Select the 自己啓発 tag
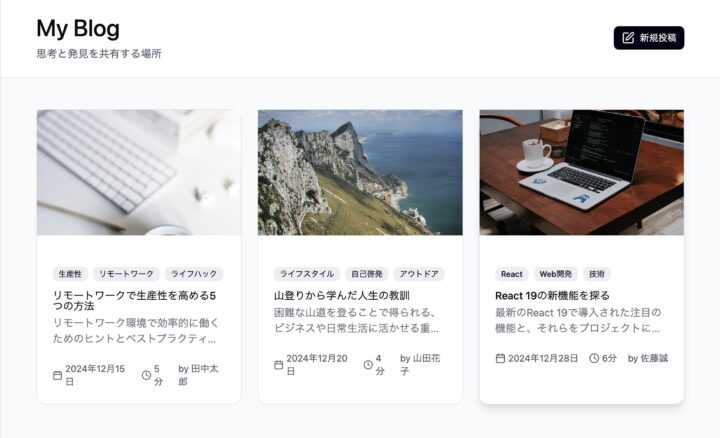720x438 pixels. coord(366,274)
